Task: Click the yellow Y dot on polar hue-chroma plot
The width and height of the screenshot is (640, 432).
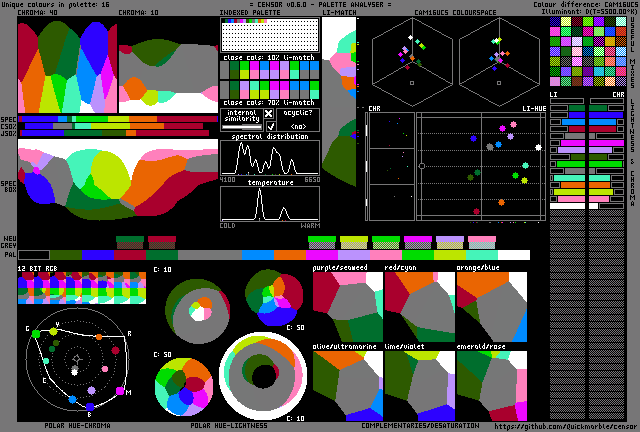Action: click(53, 332)
